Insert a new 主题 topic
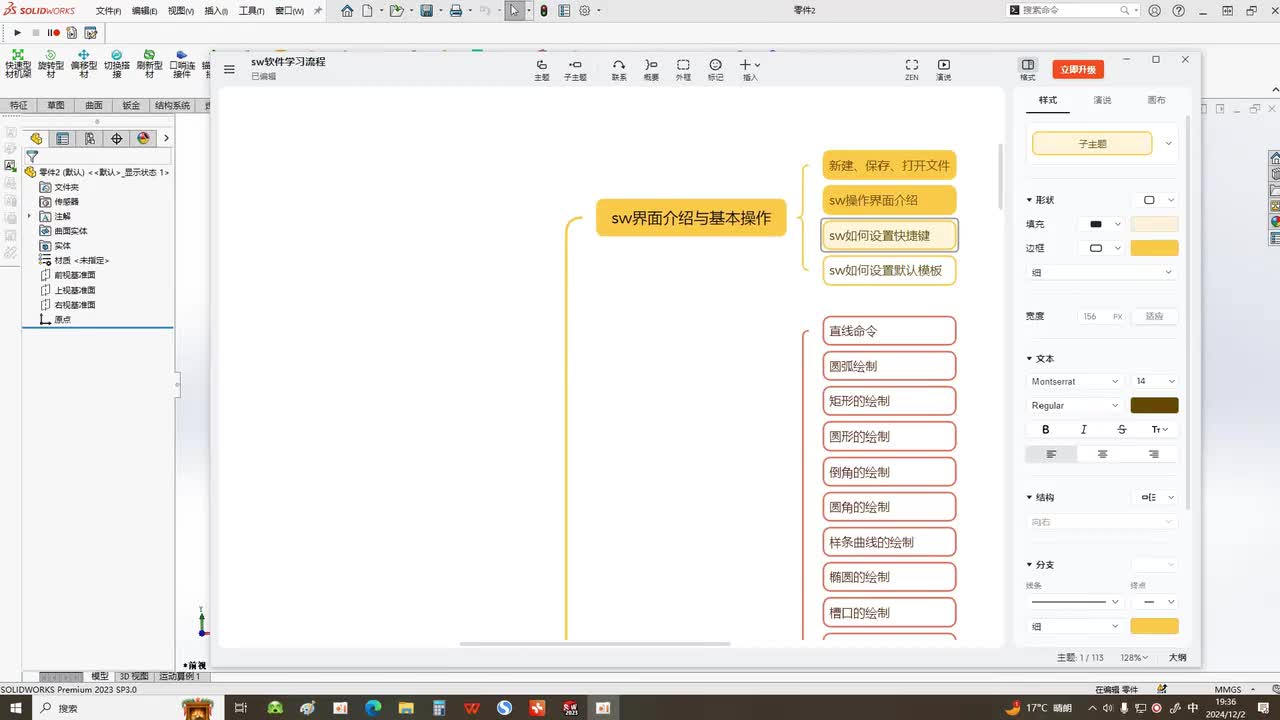 click(542, 69)
